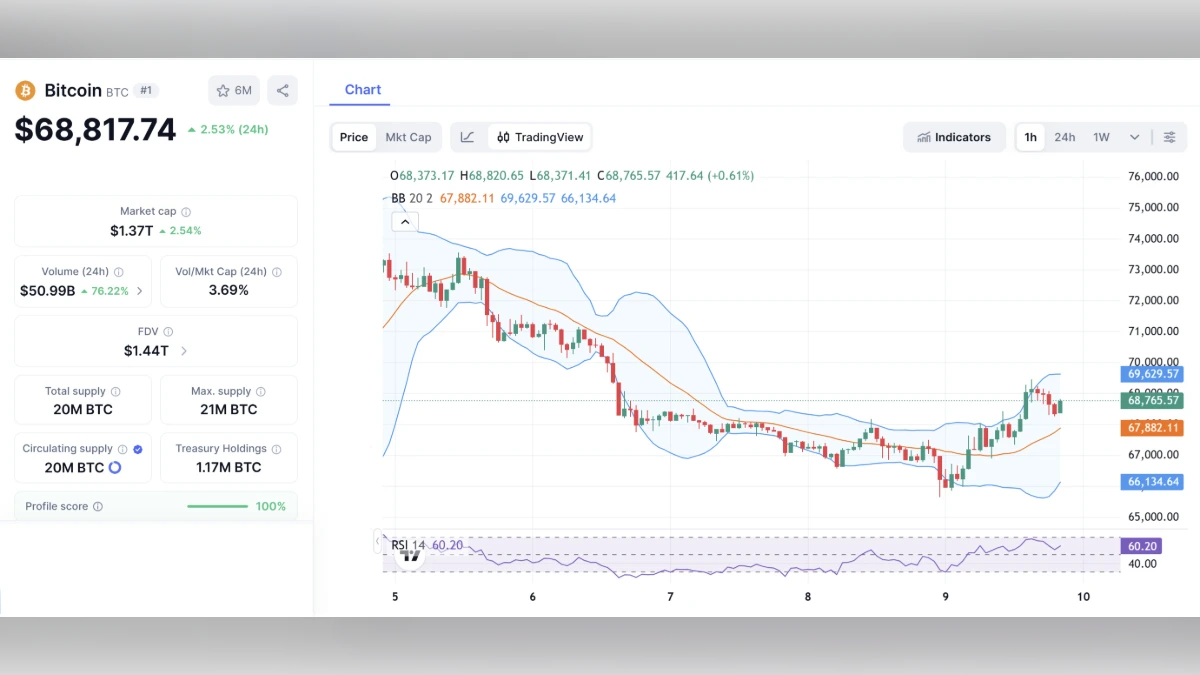
Task: Click the Profile score progress bar
Action: 217,506
